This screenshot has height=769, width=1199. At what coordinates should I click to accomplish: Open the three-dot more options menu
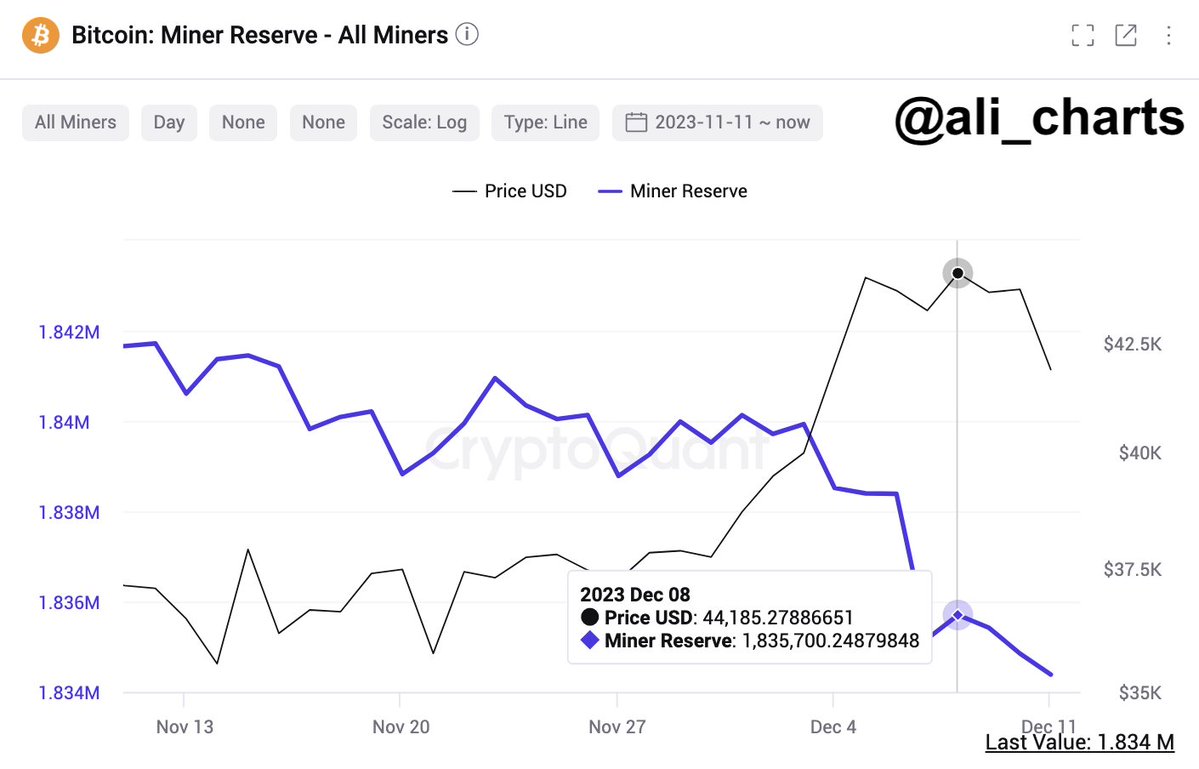[1168, 35]
